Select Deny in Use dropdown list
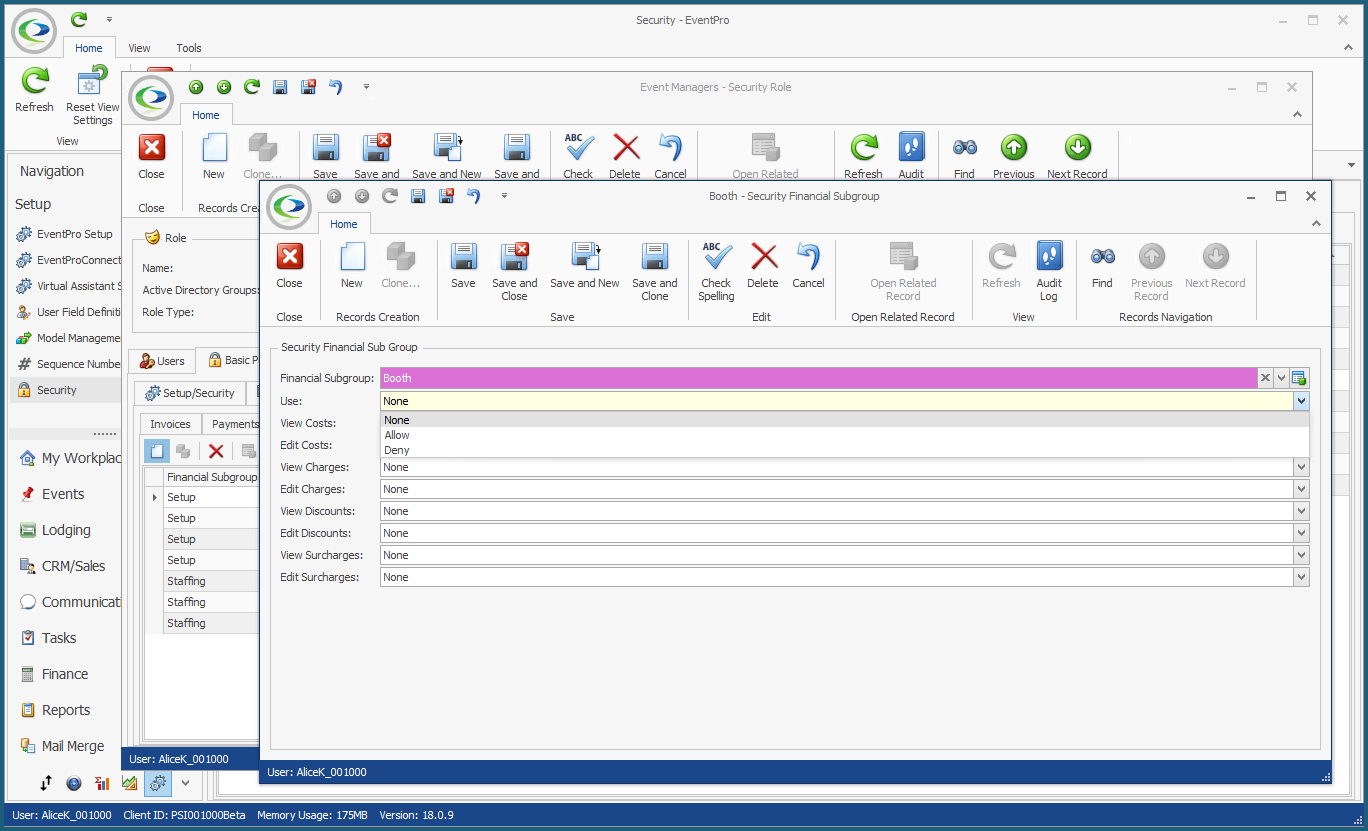1368x831 pixels. pyautogui.click(x=845, y=450)
